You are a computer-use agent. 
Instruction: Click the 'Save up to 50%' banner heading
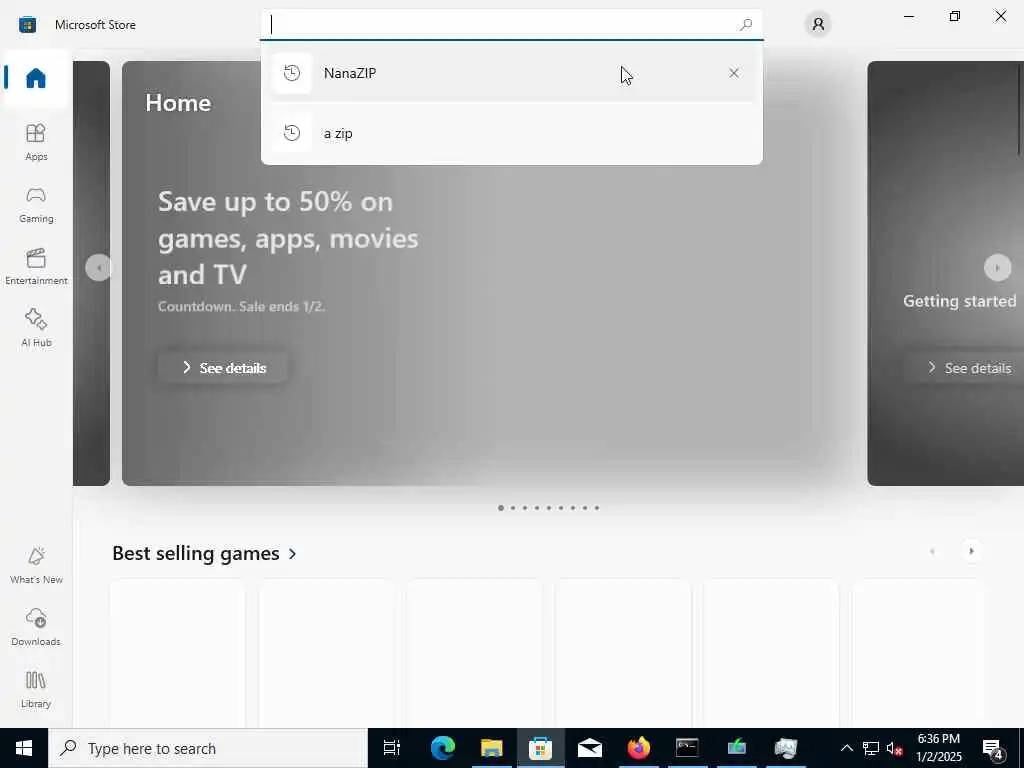point(288,238)
